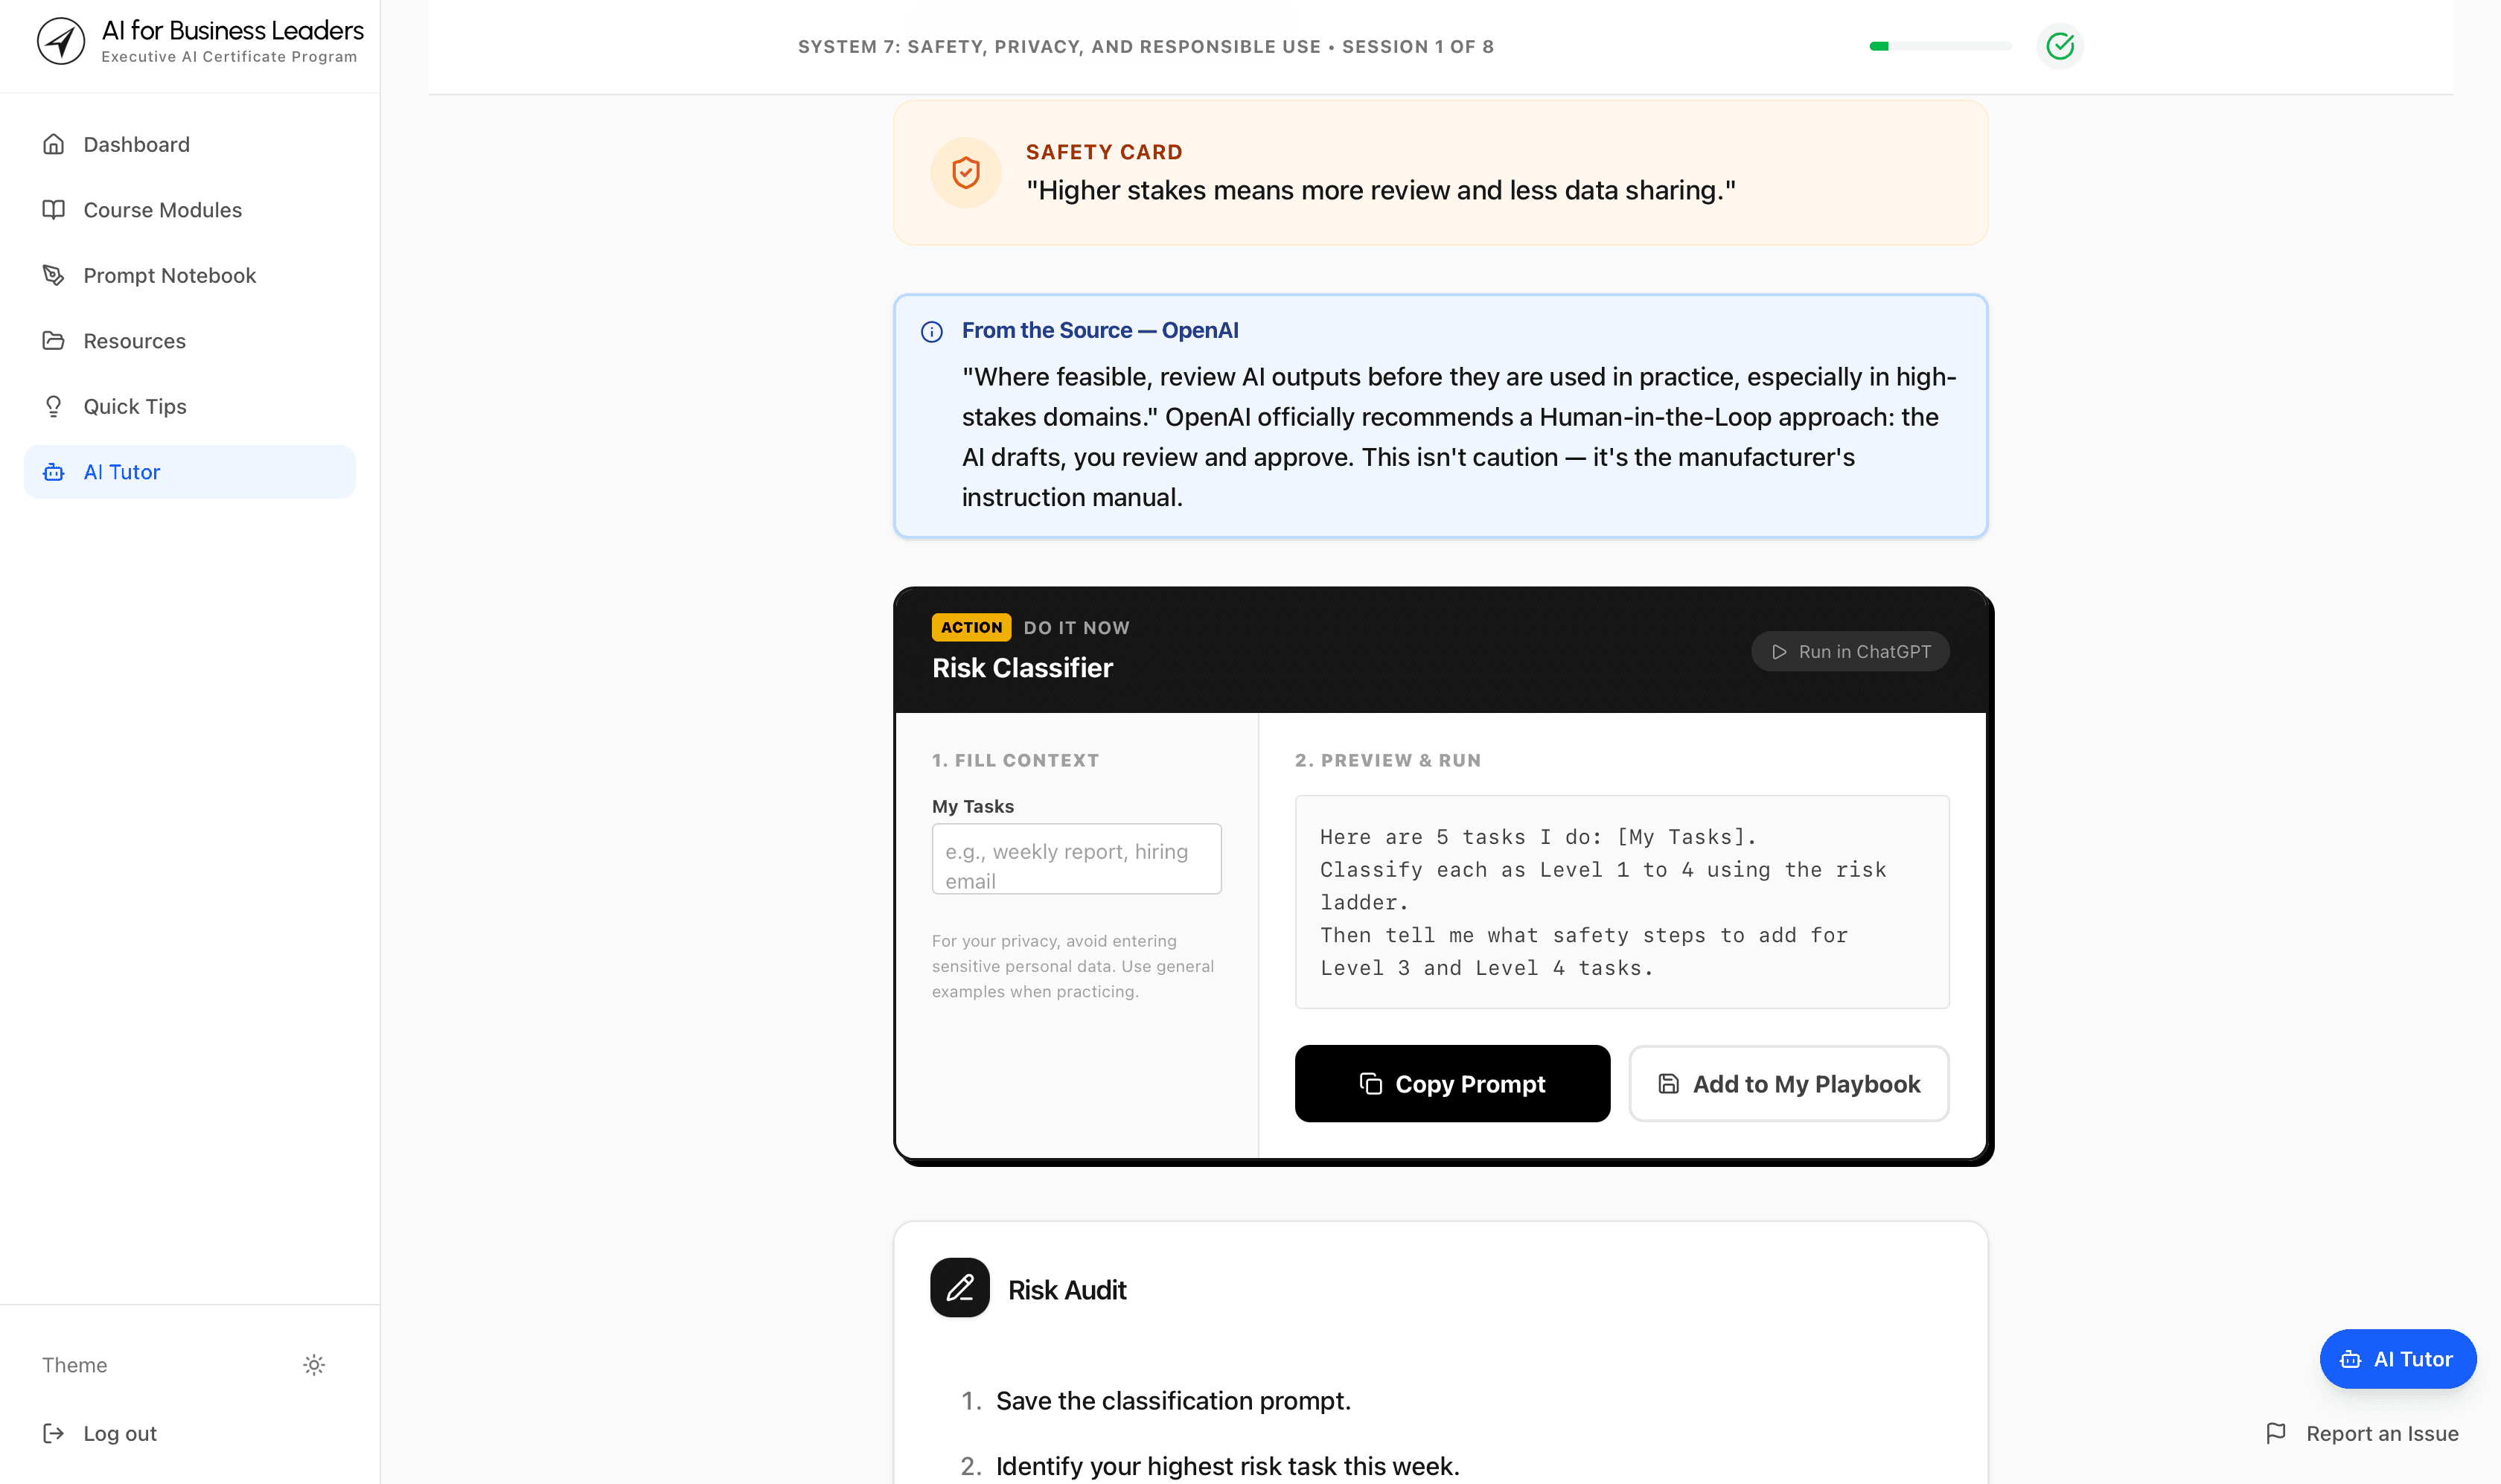Image resolution: width=2501 pixels, height=1484 pixels.
Task: Open the floating AI Tutor chat button
Action: (2397, 1359)
